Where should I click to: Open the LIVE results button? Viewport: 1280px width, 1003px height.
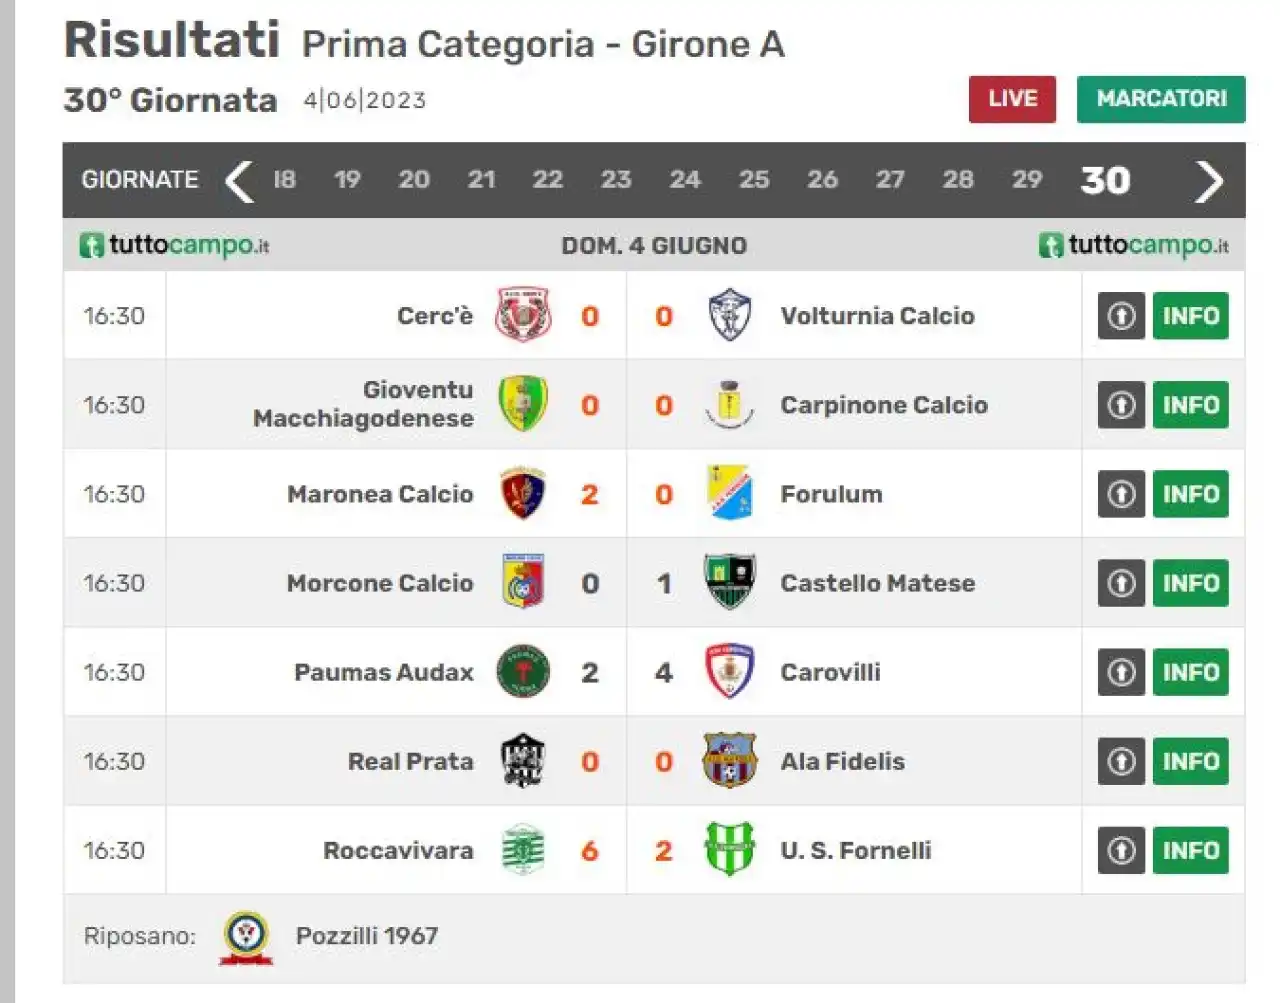click(1012, 99)
